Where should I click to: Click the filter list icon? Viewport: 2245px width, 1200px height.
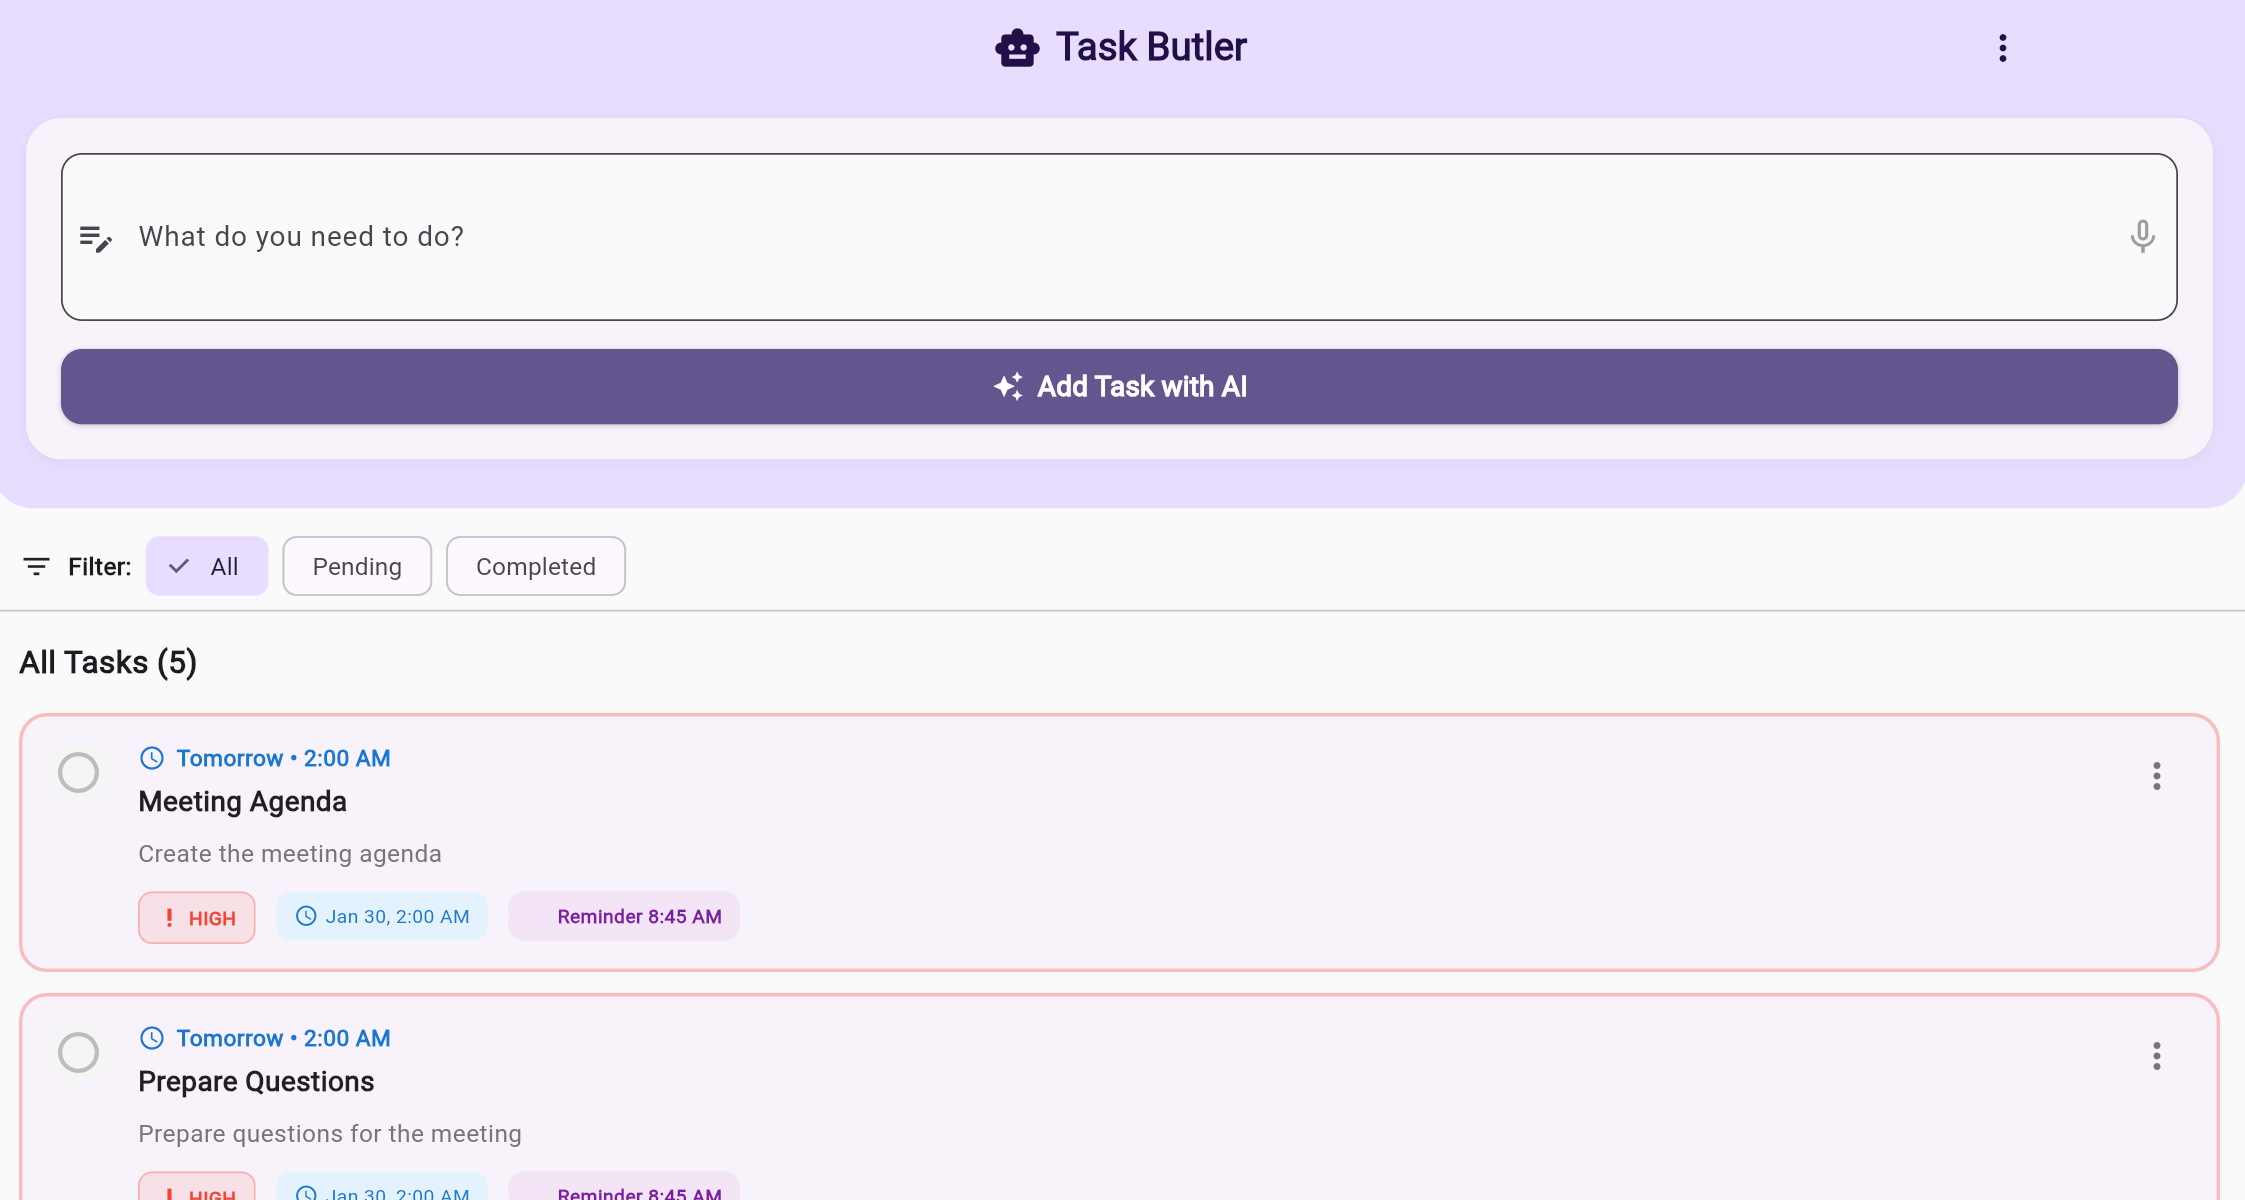pos(36,567)
